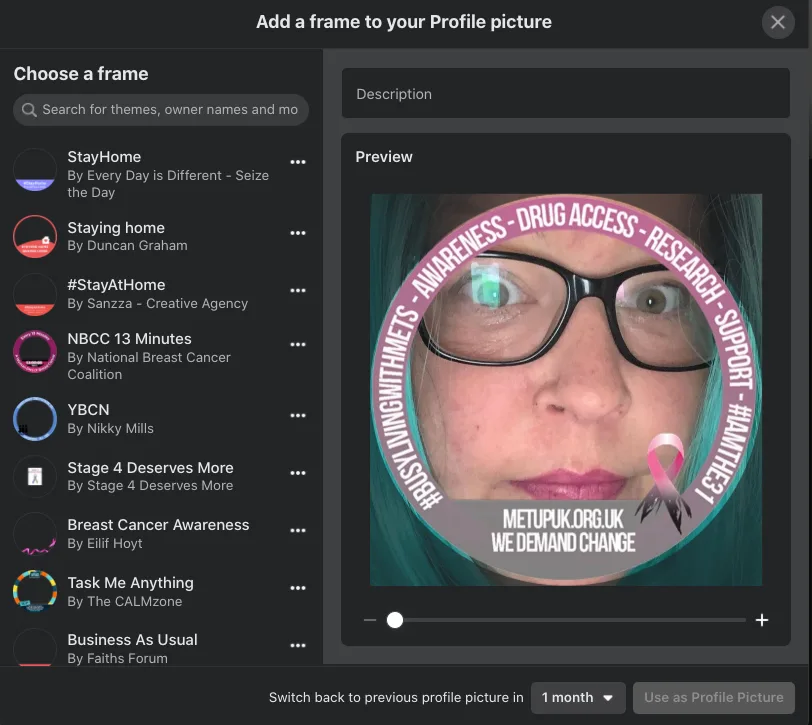Click 'YBCN' title text
The height and width of the screenshot is (725, 812).
(x=89, y=410)
